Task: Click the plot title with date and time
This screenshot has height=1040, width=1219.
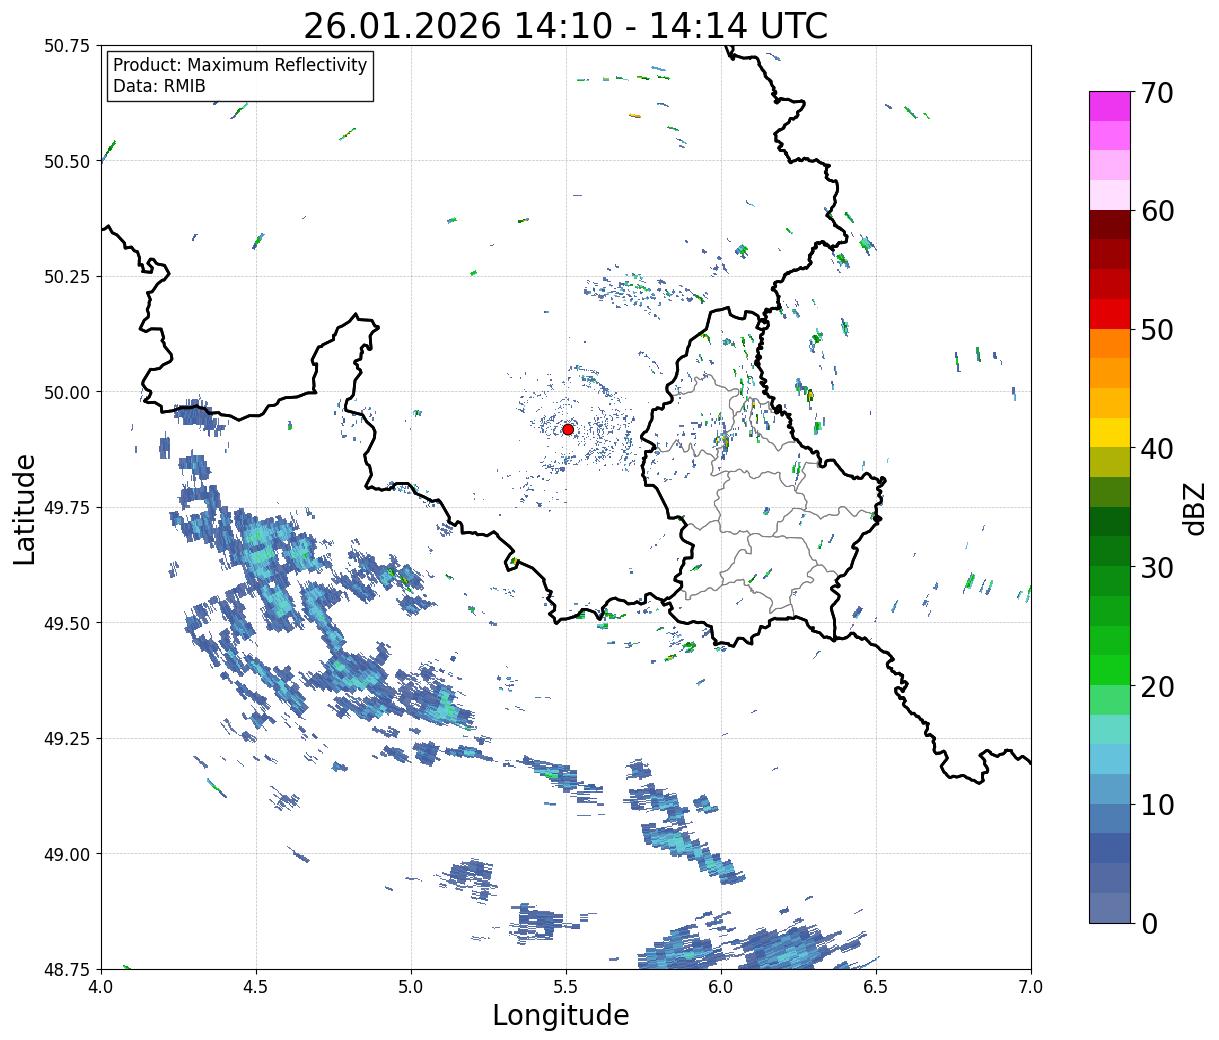Action: tap(566, 26)
